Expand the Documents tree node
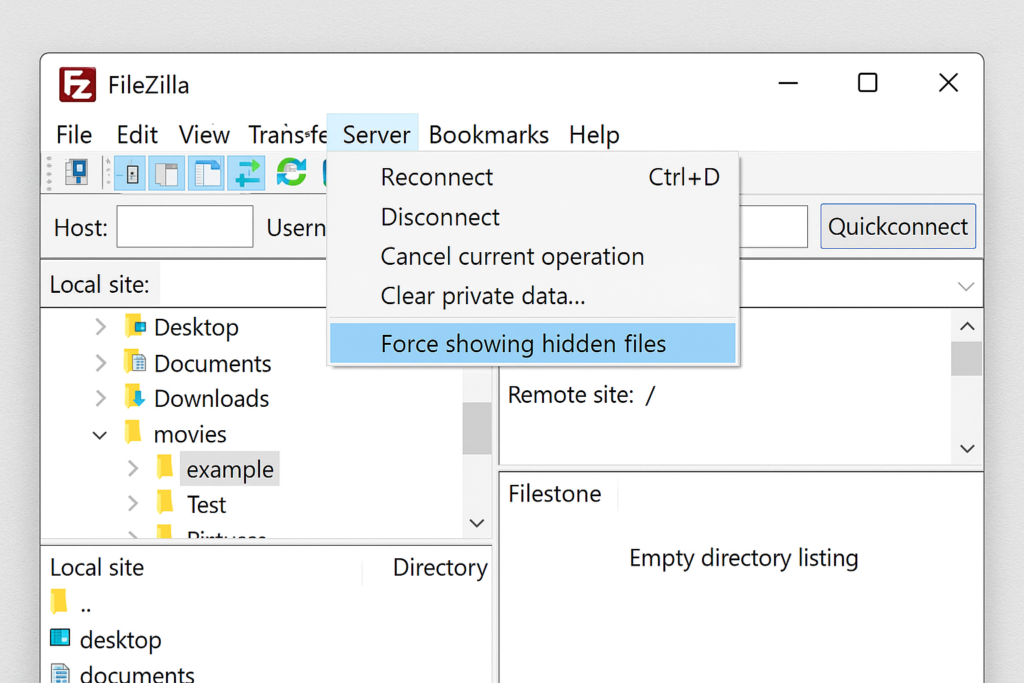Image resolution: width=1024 pixels, height=683 pixels. [x=100, y=362]
